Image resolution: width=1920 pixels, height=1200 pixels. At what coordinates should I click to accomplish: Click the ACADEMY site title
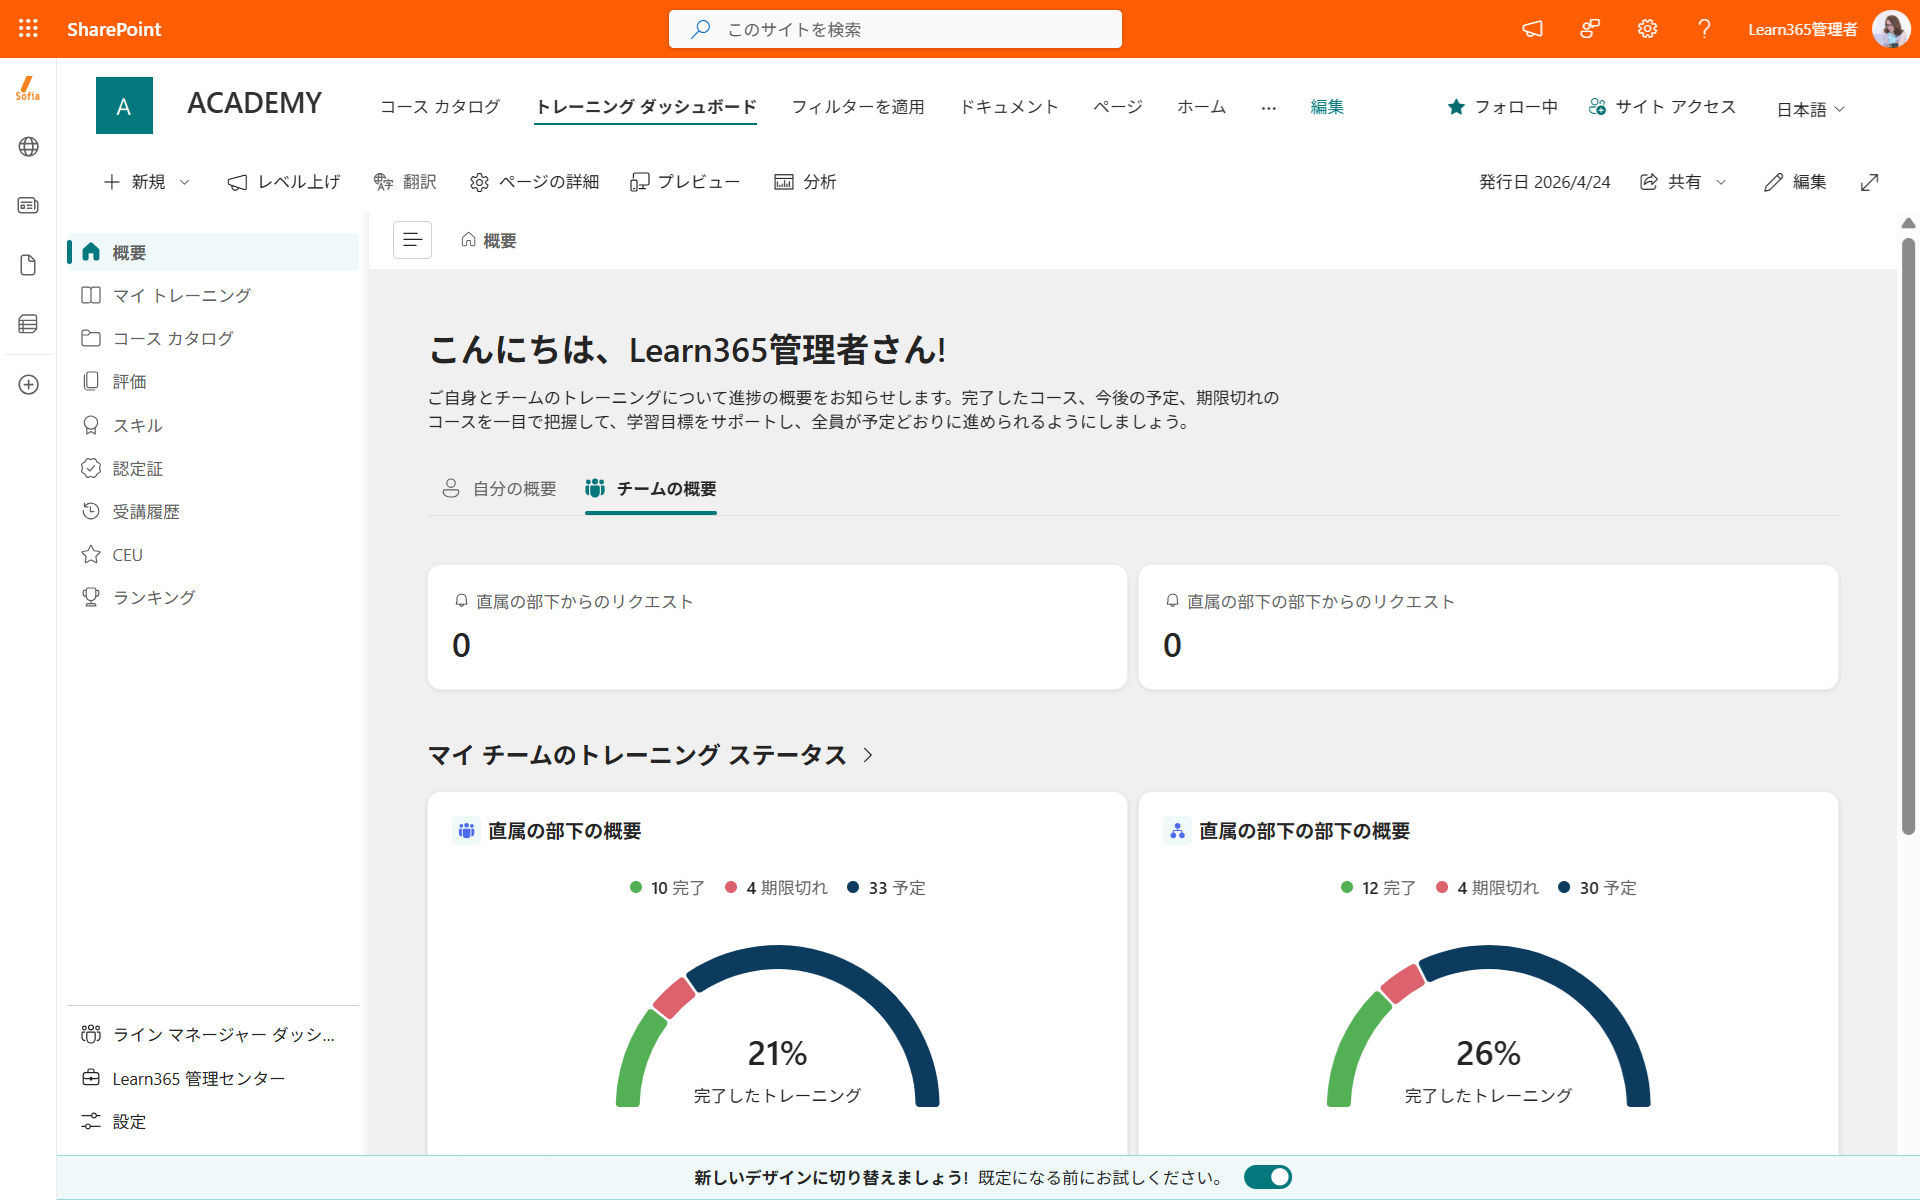tap(254, 103)
